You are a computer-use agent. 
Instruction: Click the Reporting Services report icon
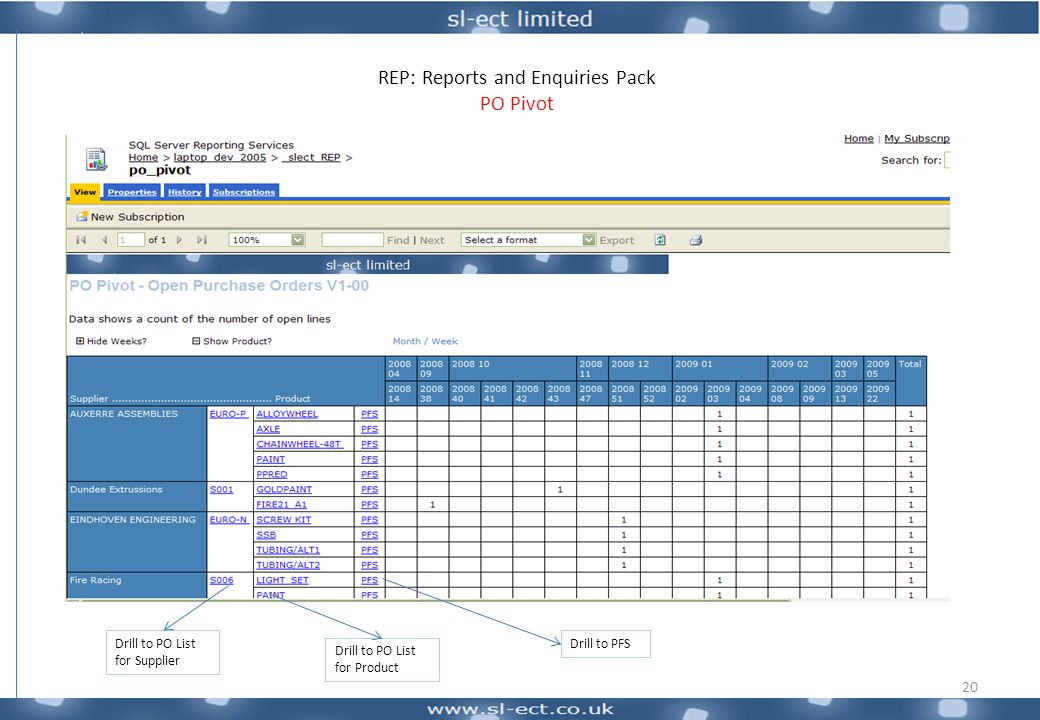pos(97,159)
